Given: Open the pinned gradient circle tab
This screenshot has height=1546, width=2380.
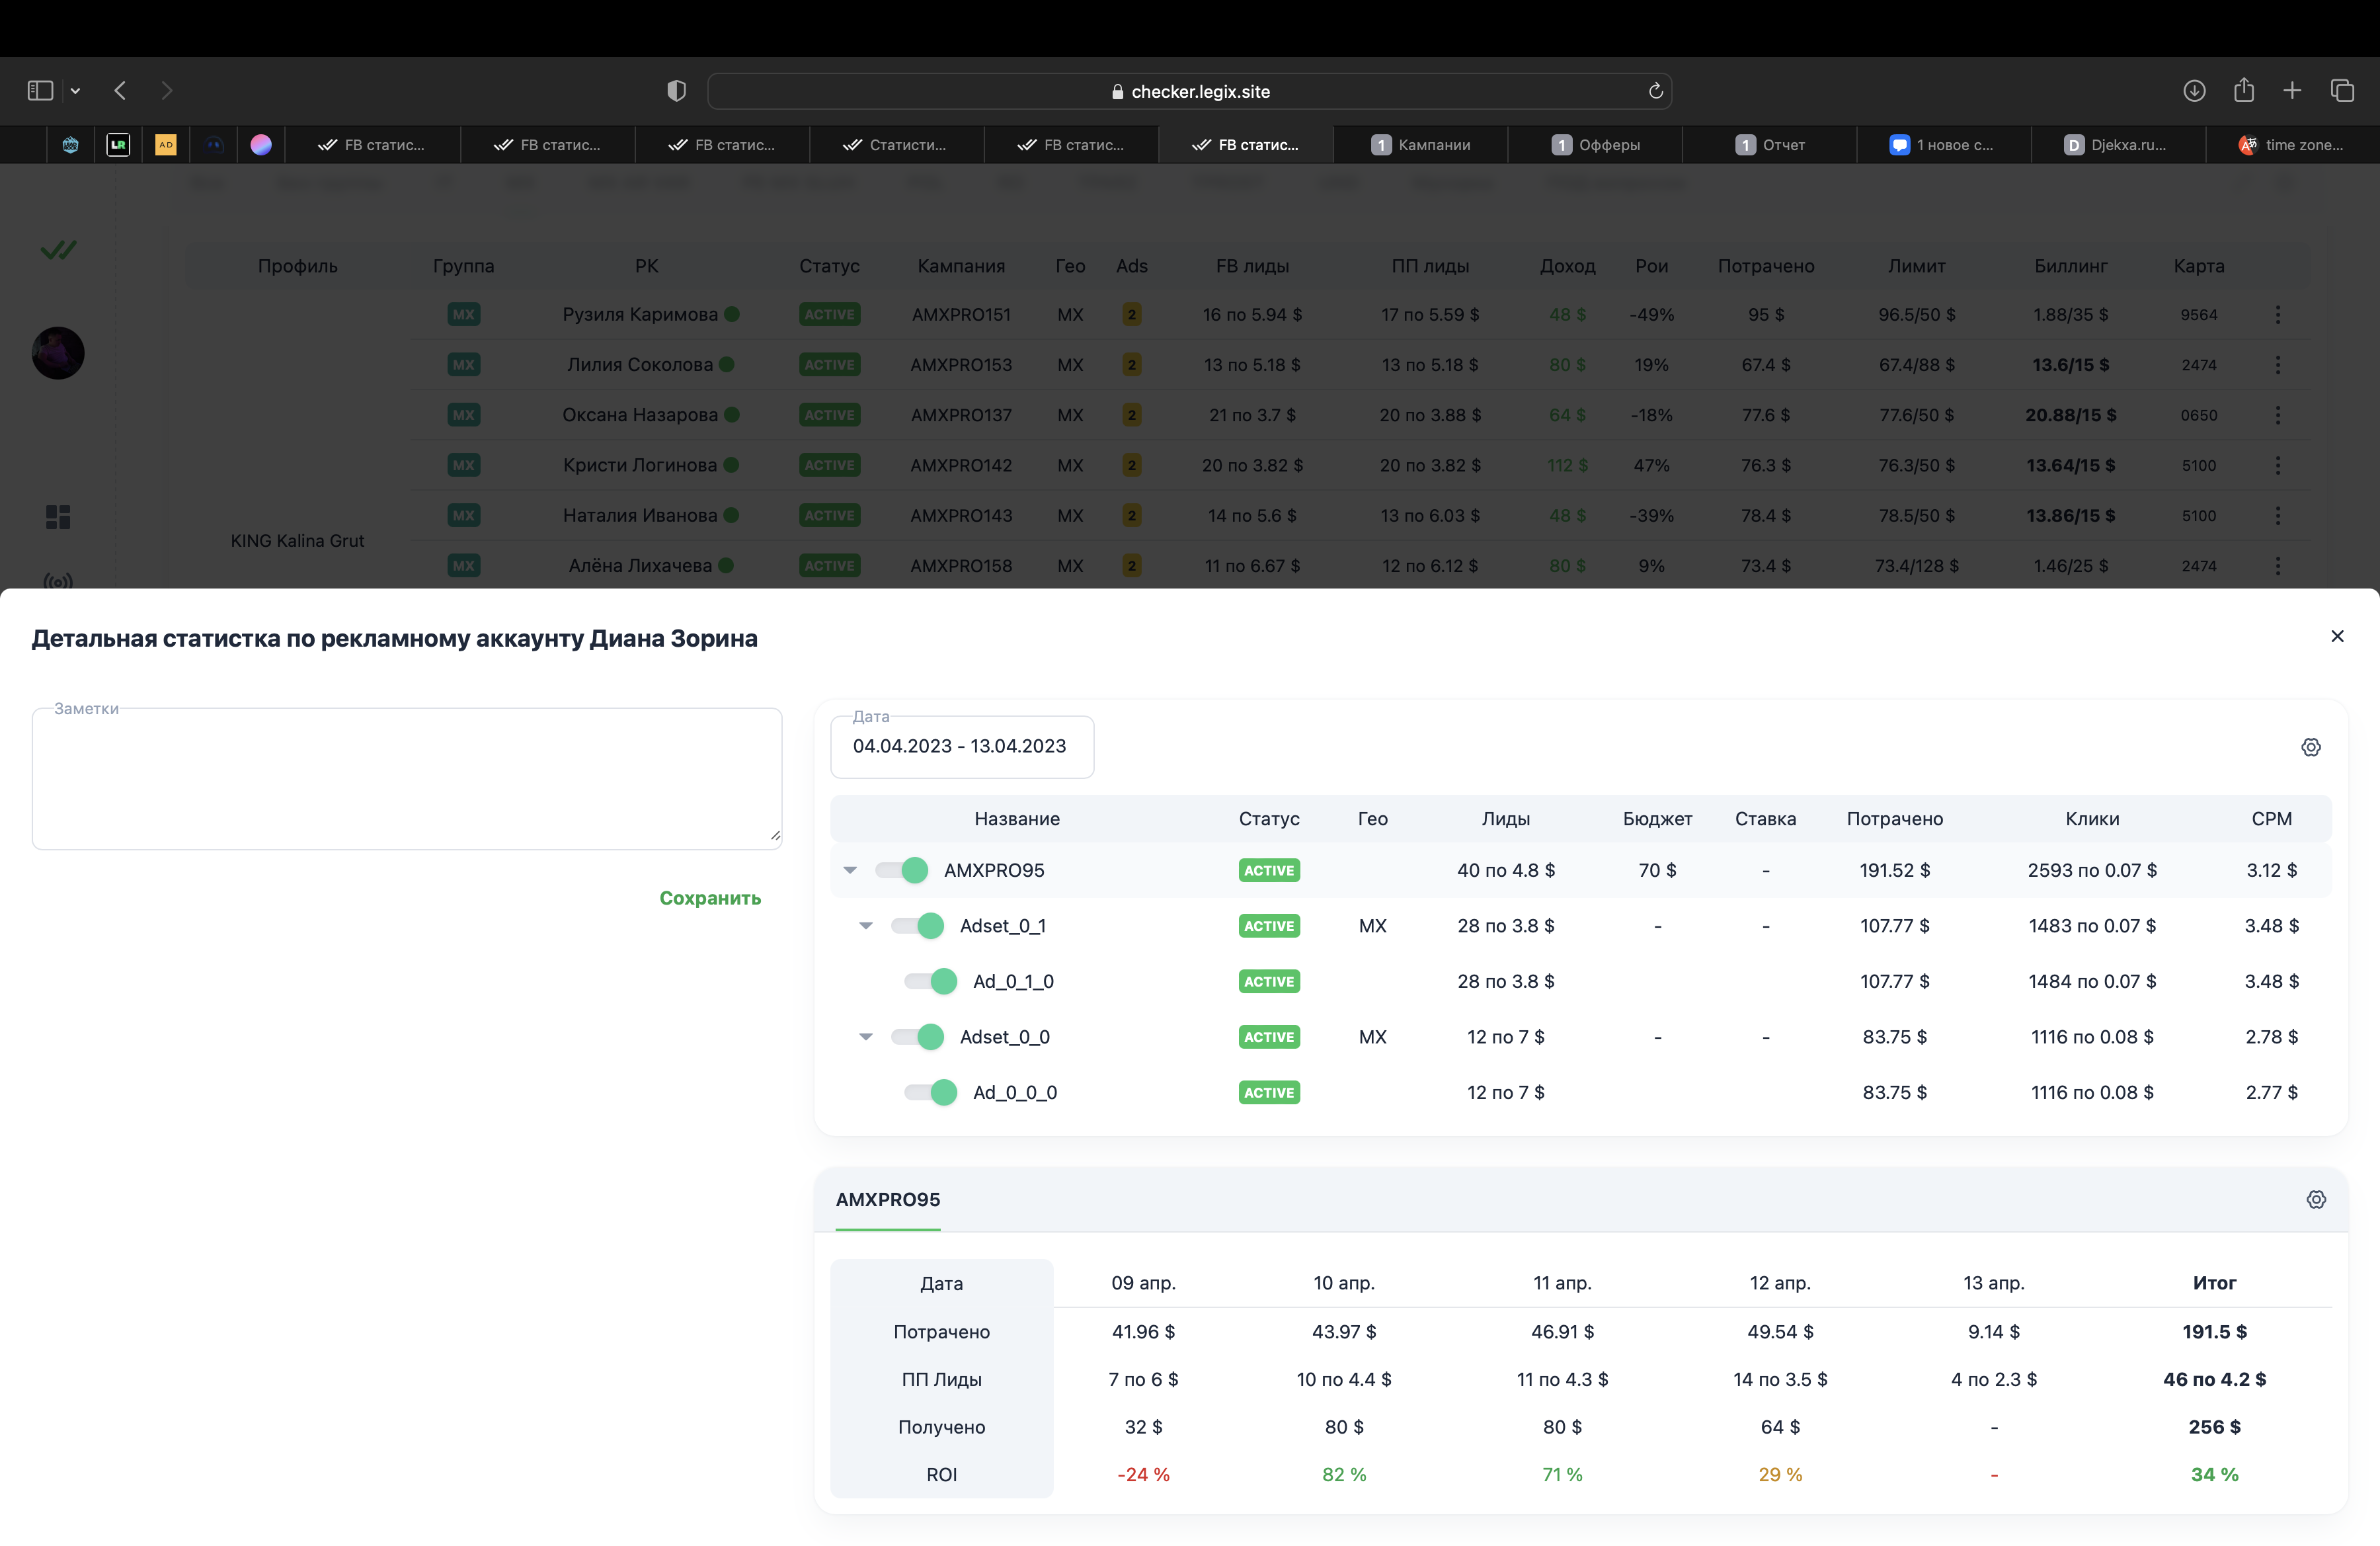Looking at the screenshot, I should [261, 145].
